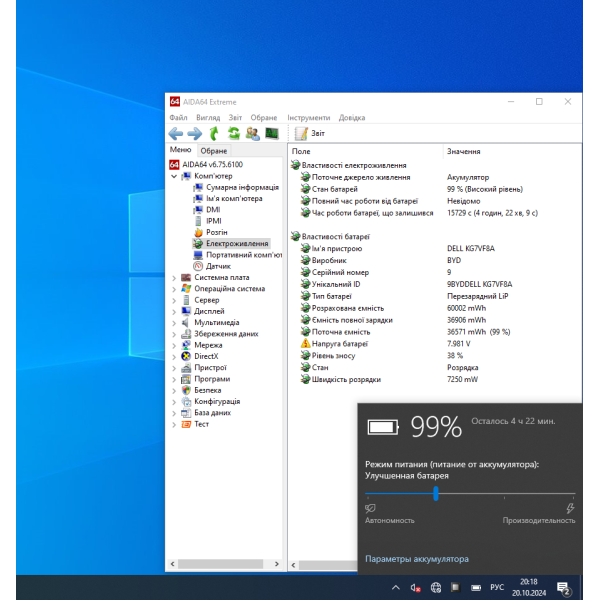Switch the РУС input language indicator
This screenshot has height=600, width=600.
[497, 587]
